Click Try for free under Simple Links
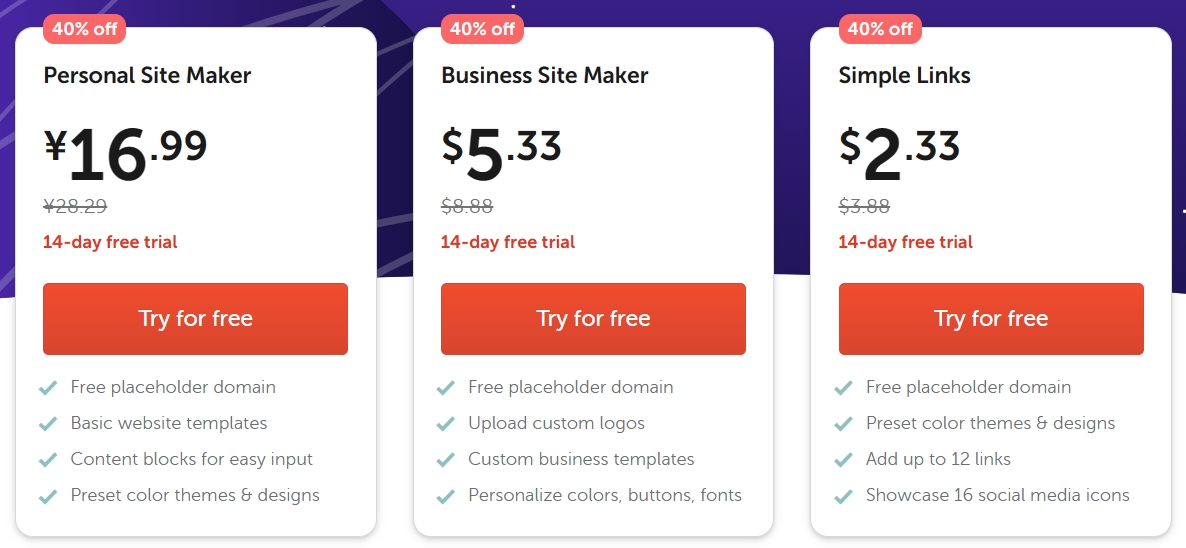This screenshot has height=548, width=1186. click(991, 318)
